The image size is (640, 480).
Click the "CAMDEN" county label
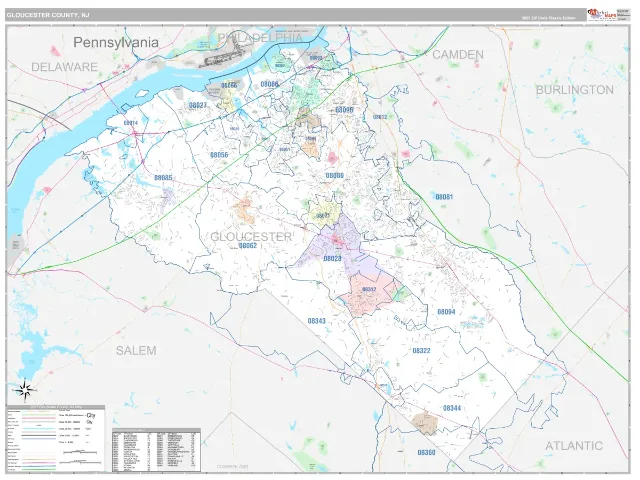click(x=458, y=55)
